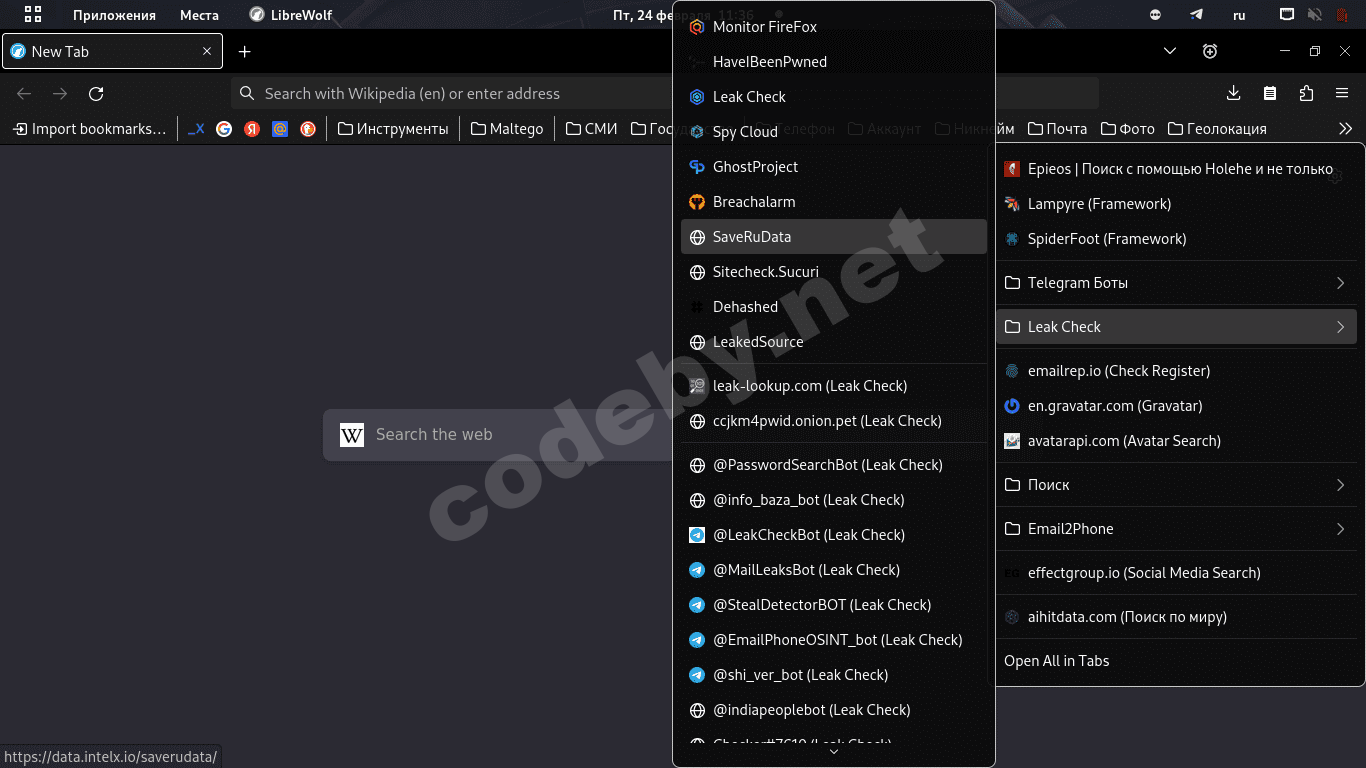Expand the Геолокация bookmarks folder
The height and width of the screenshot is (768, 1366).
[x=1217, y=129]
